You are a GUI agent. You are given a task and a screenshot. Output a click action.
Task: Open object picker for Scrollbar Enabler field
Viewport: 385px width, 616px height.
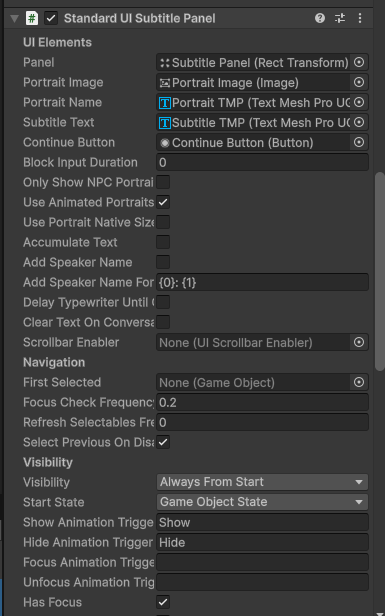359,342
